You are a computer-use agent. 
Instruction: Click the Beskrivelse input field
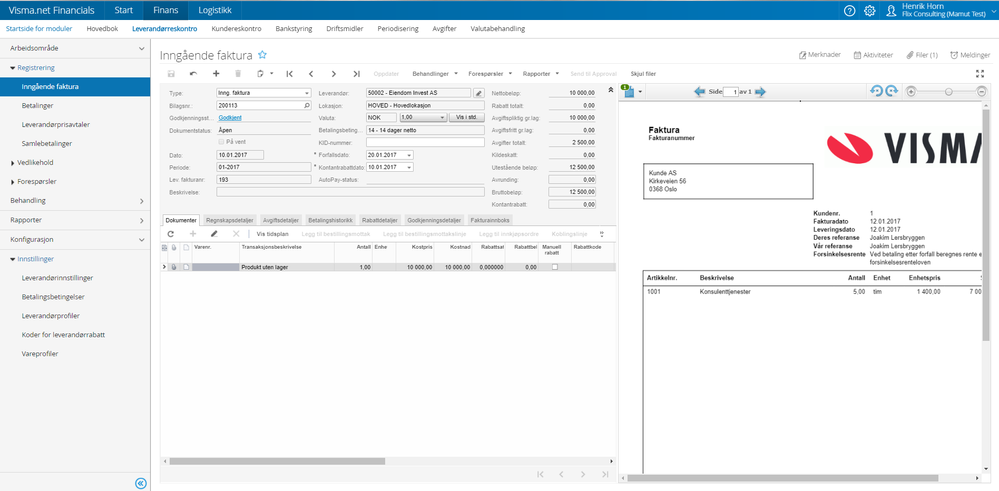350,192
